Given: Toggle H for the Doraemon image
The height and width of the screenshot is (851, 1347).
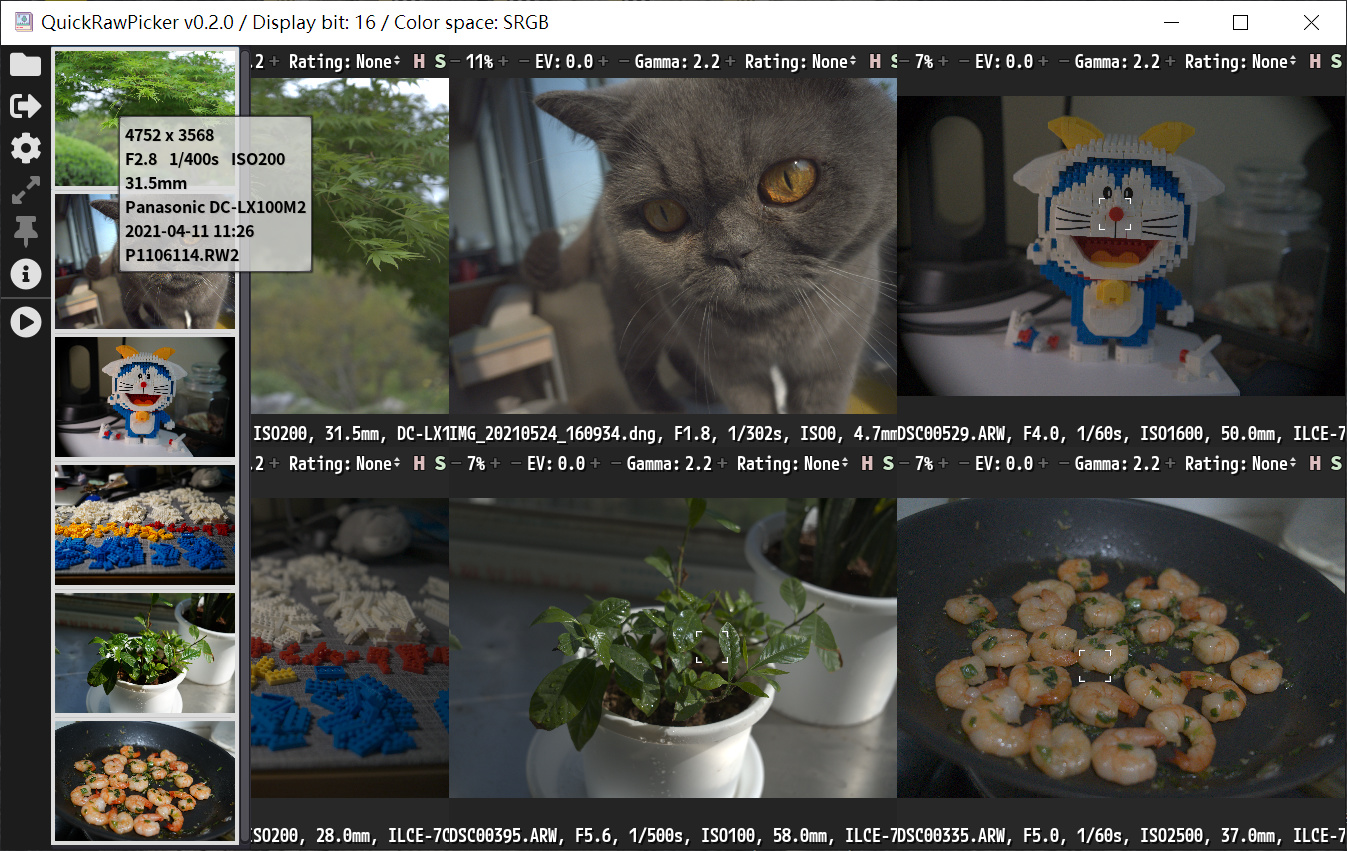Looking at the screenshot, I should click(1315, 62).
